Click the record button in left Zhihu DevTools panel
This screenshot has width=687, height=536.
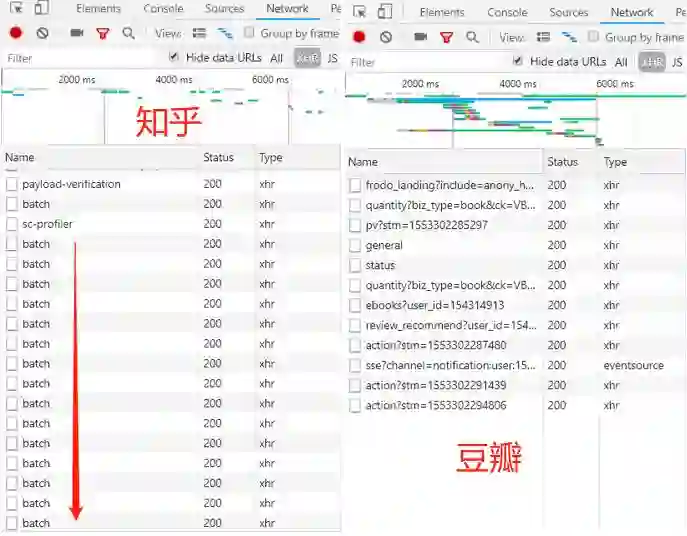[16, 33]
